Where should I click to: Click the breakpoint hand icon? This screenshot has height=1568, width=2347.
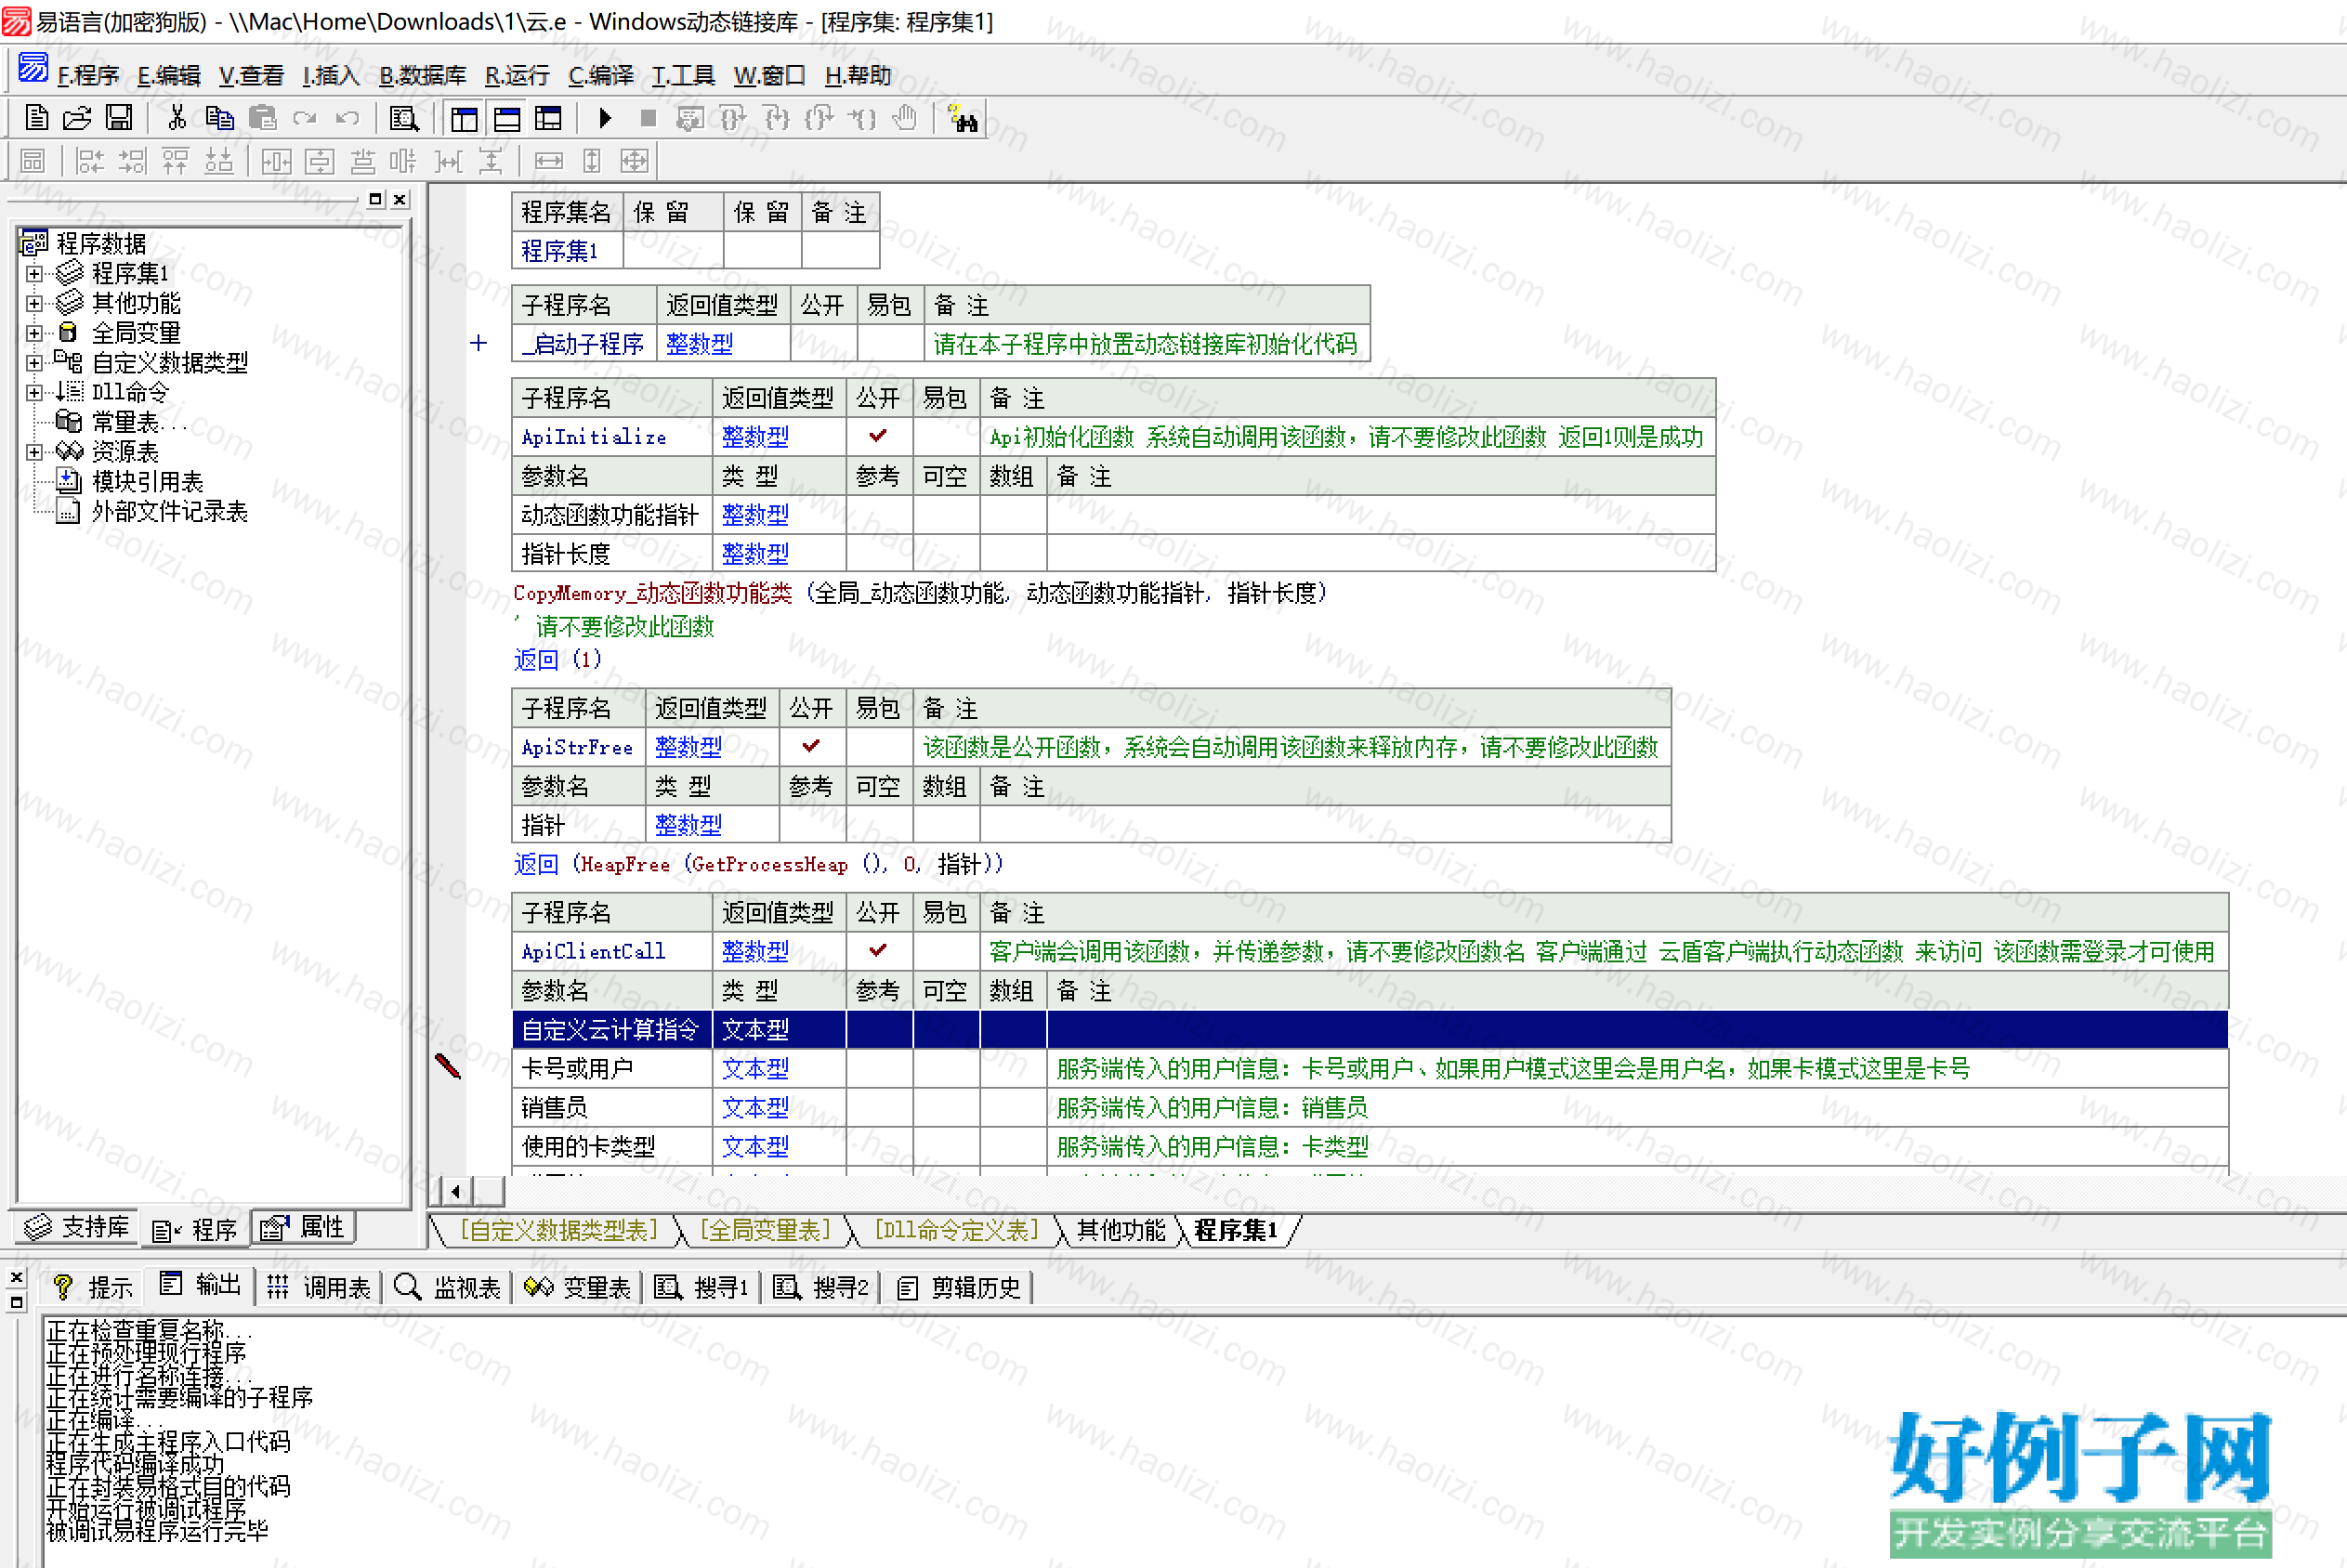tap(904, 119)
